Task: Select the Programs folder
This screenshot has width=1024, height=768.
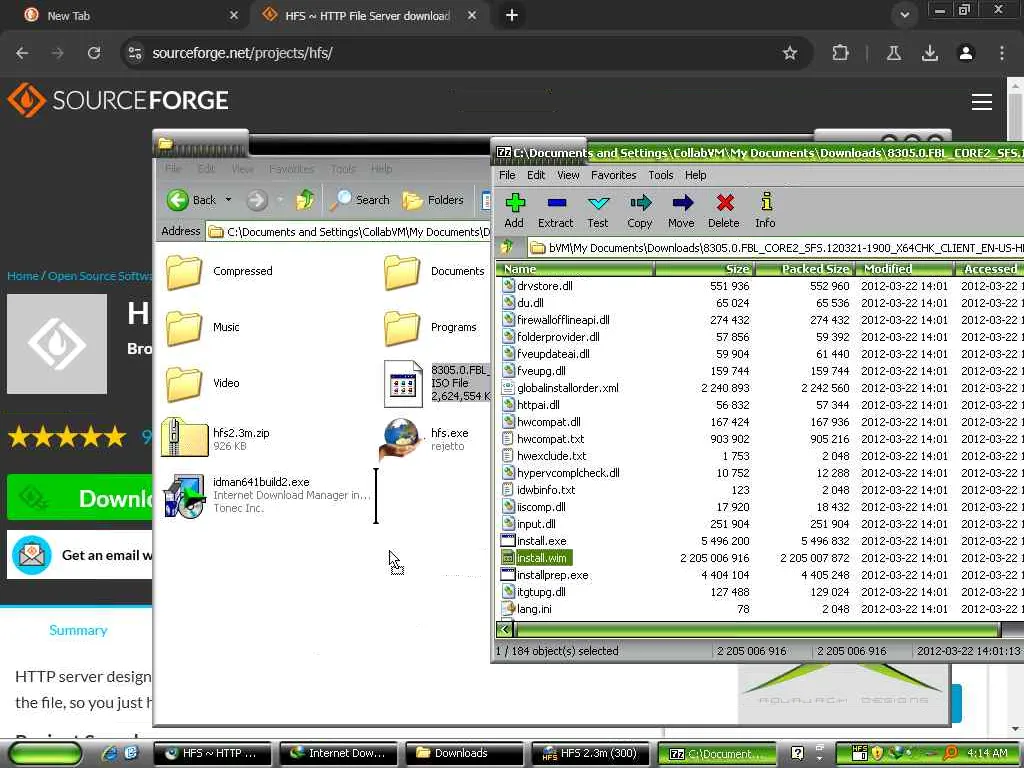Action: click(x=430, y=327)
